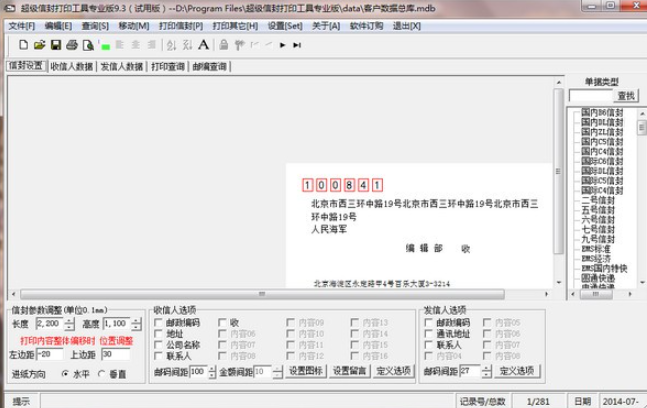Select 国内B6信封 in the type list
This screenshot has width=647, height=408.
602,112
